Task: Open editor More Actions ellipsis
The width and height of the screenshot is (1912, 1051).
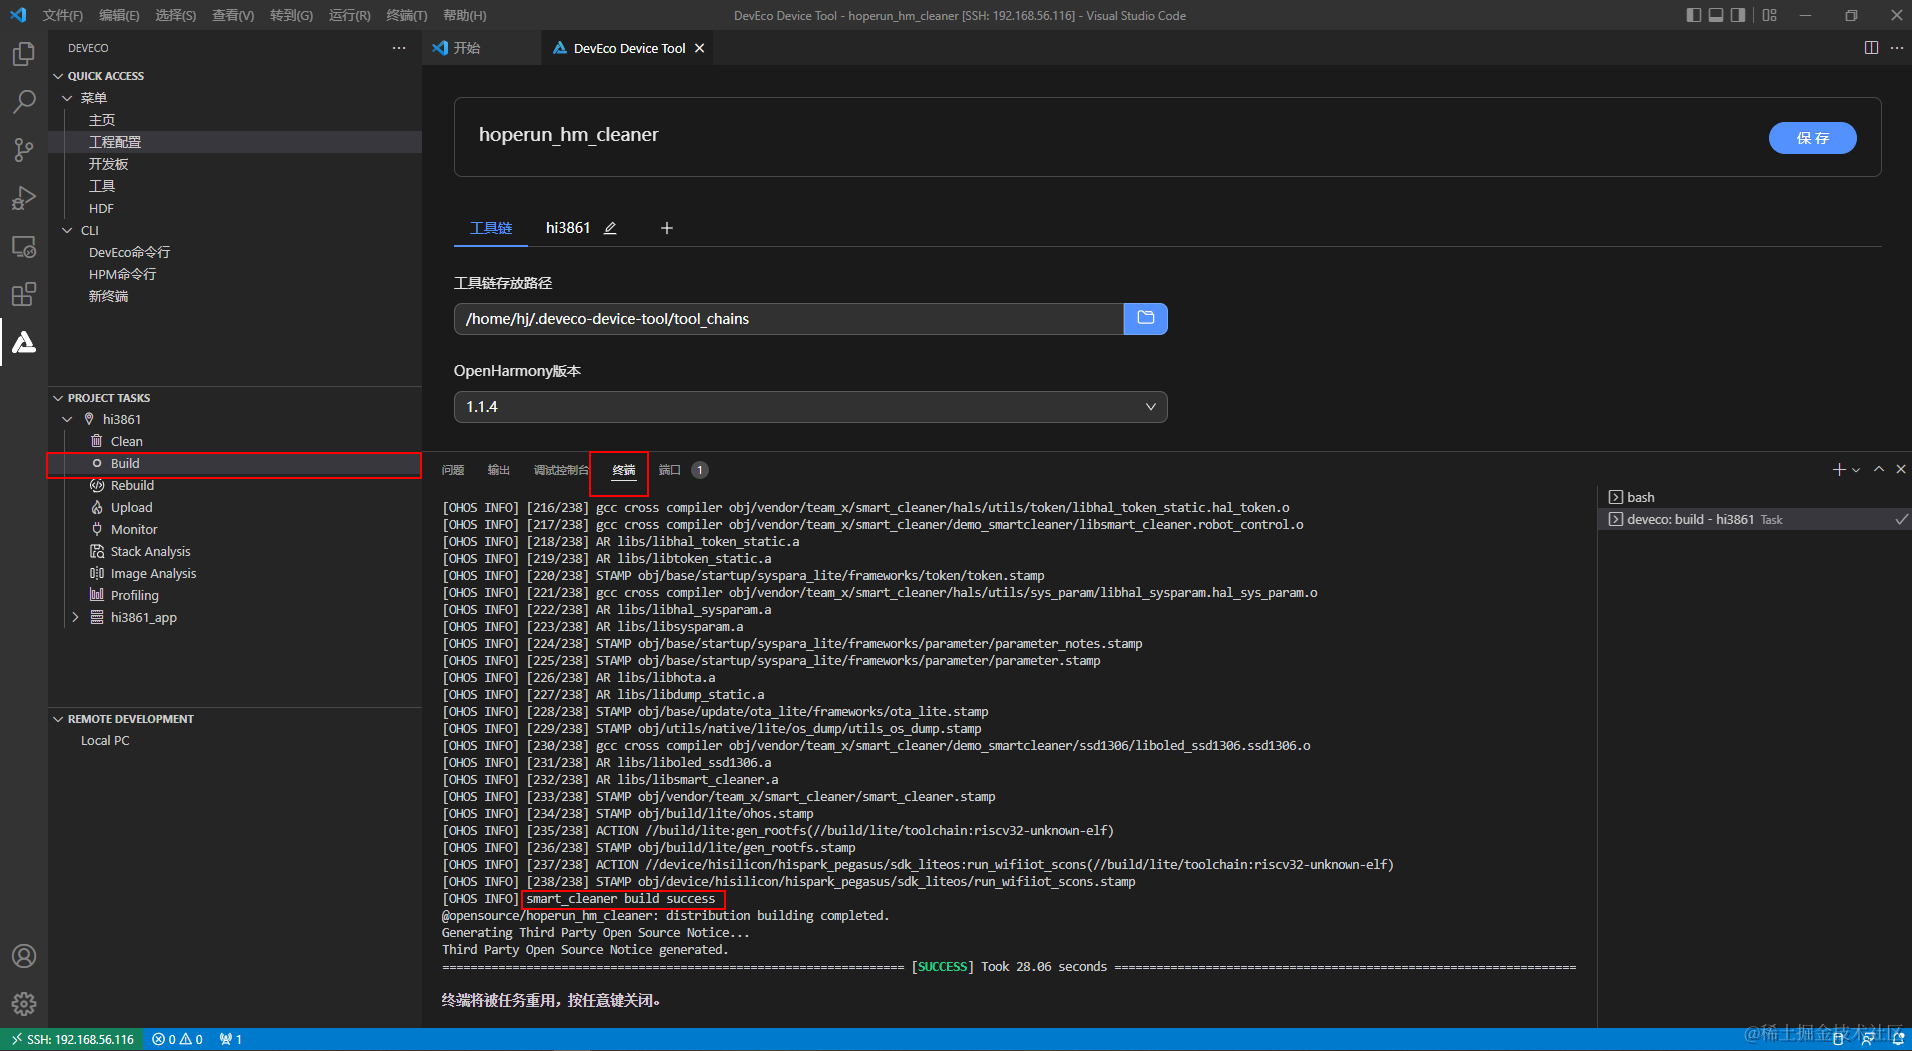Action: [x=1897, y=48]
